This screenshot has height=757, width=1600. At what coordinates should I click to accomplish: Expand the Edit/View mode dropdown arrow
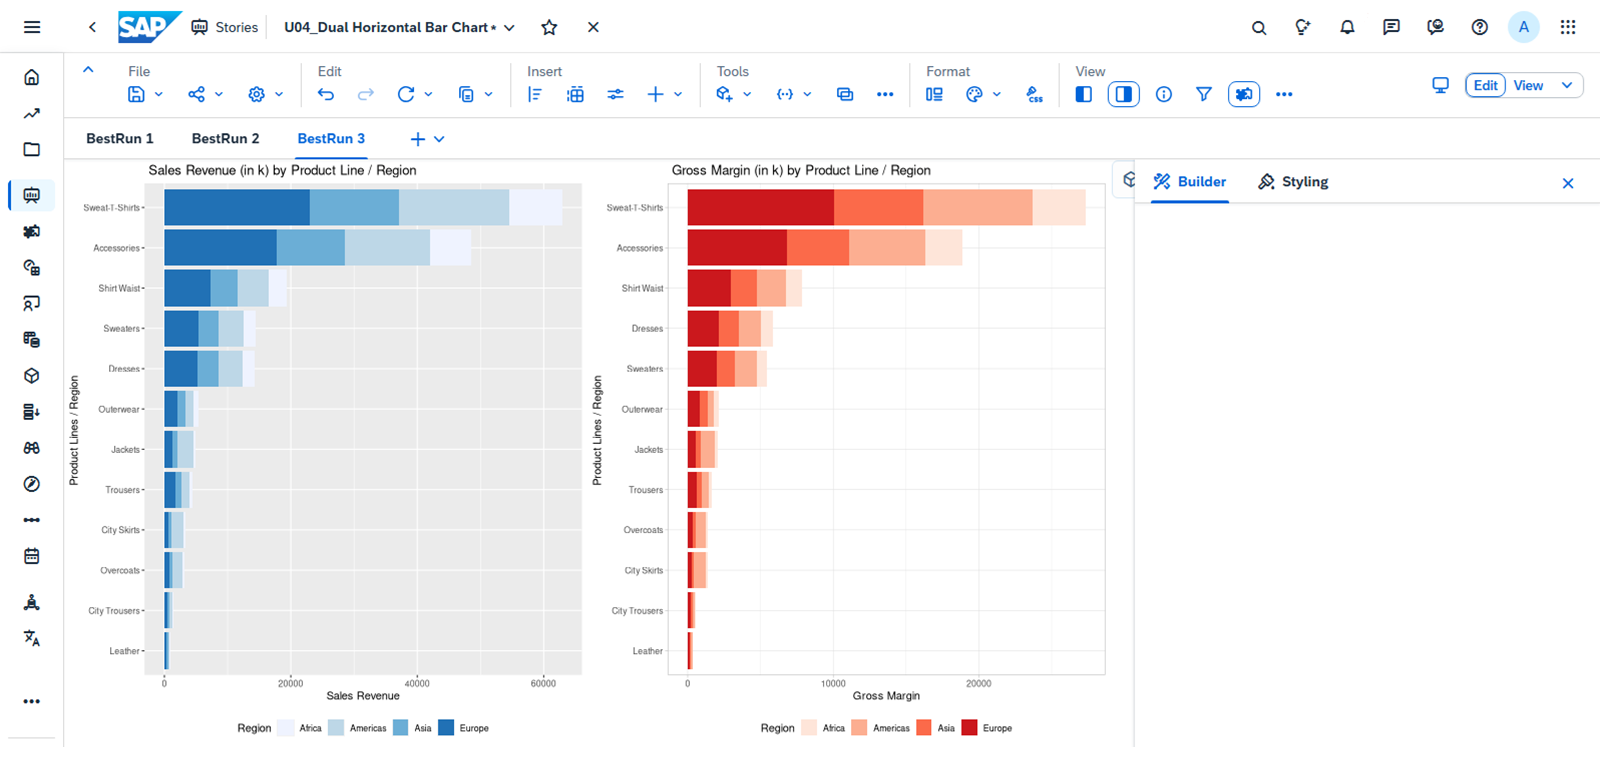tap(1567, 85)
